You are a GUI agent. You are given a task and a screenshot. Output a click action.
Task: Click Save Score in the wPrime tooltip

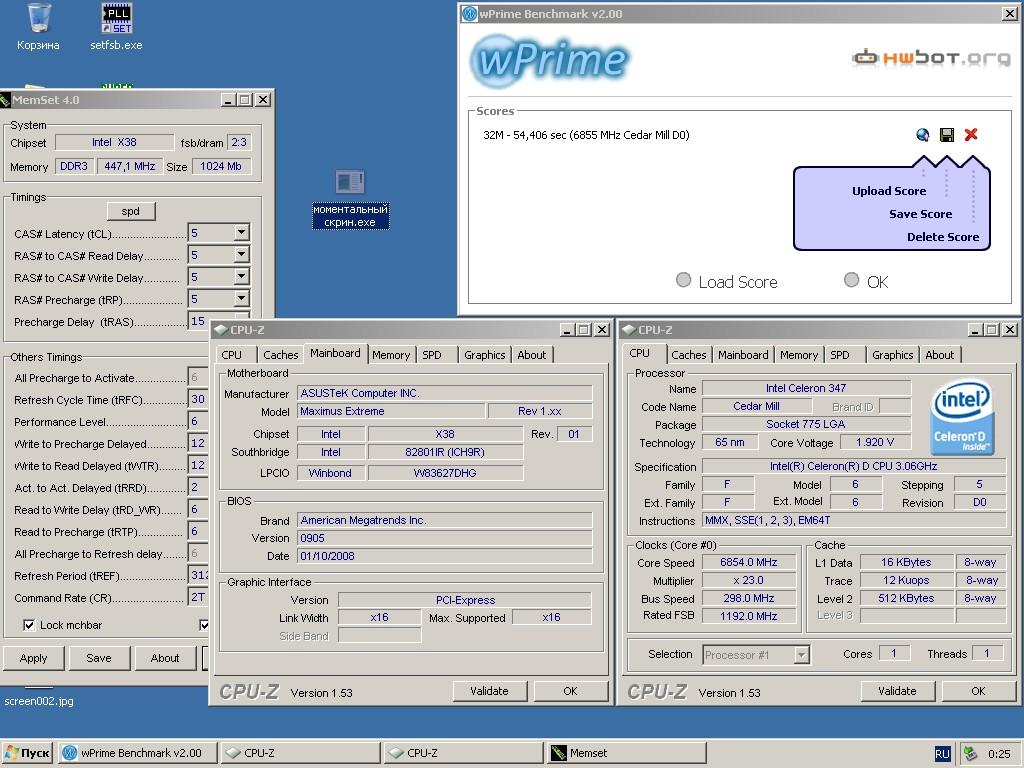[920, 214]
